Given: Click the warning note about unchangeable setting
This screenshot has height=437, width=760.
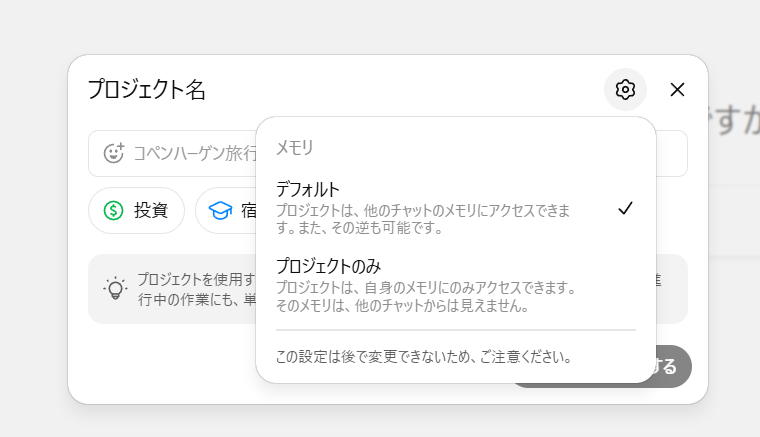Looking at the screenshot, I should tap(424, 357).
